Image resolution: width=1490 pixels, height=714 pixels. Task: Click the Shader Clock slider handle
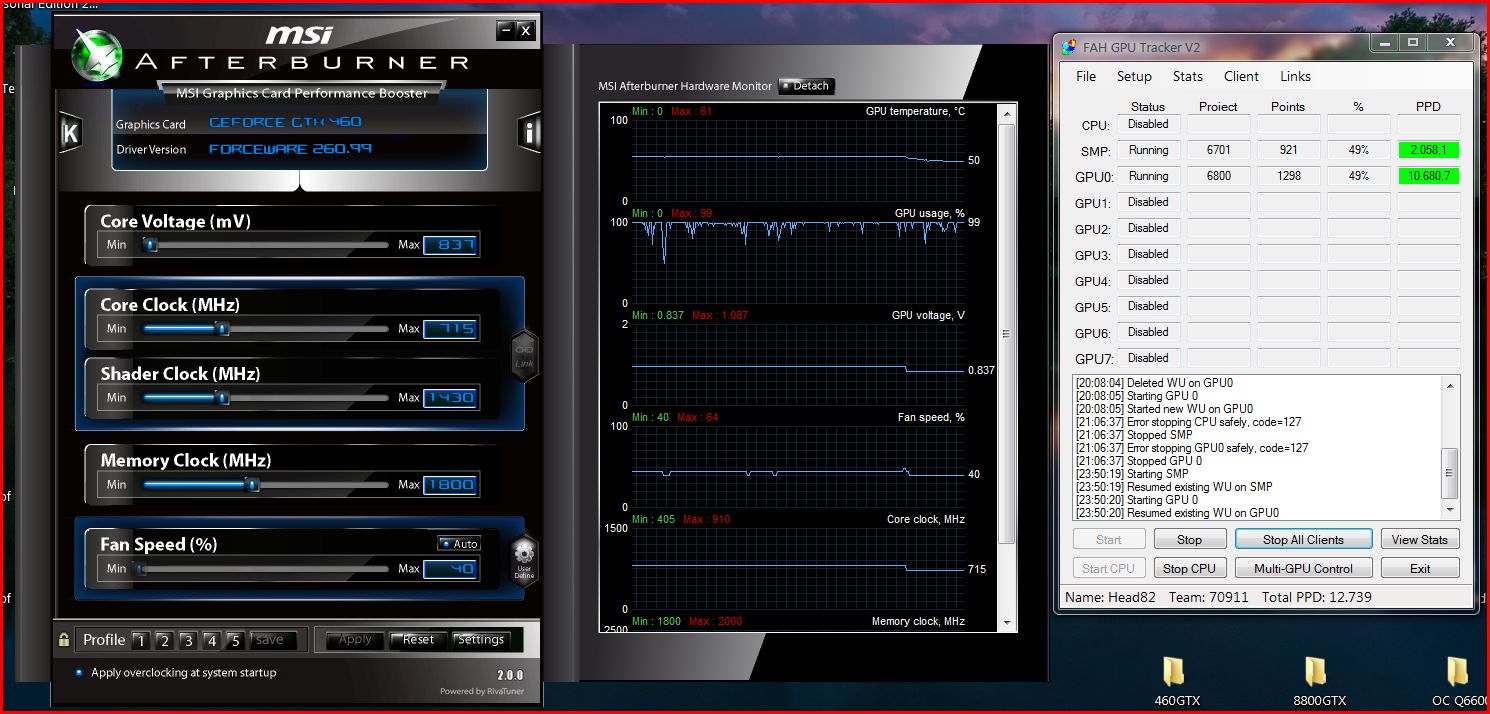click(x=223, y=397)
